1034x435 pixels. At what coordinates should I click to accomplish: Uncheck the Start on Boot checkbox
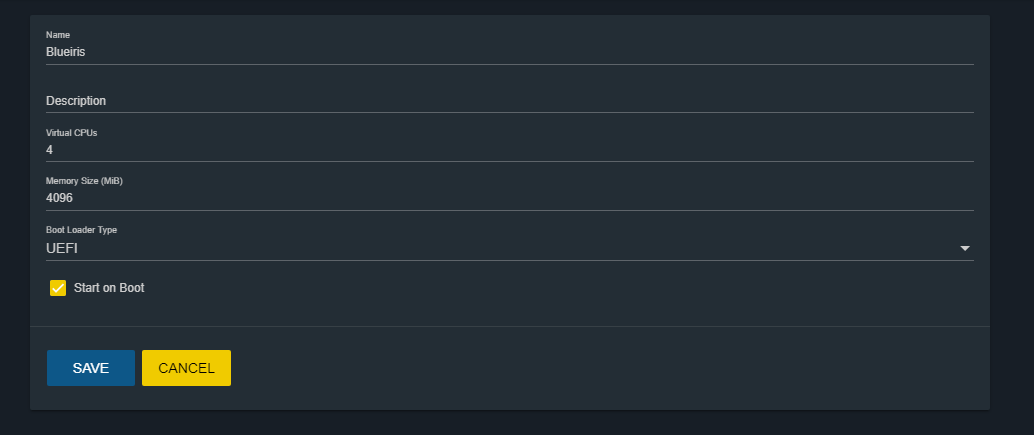[x=58, y=288]
